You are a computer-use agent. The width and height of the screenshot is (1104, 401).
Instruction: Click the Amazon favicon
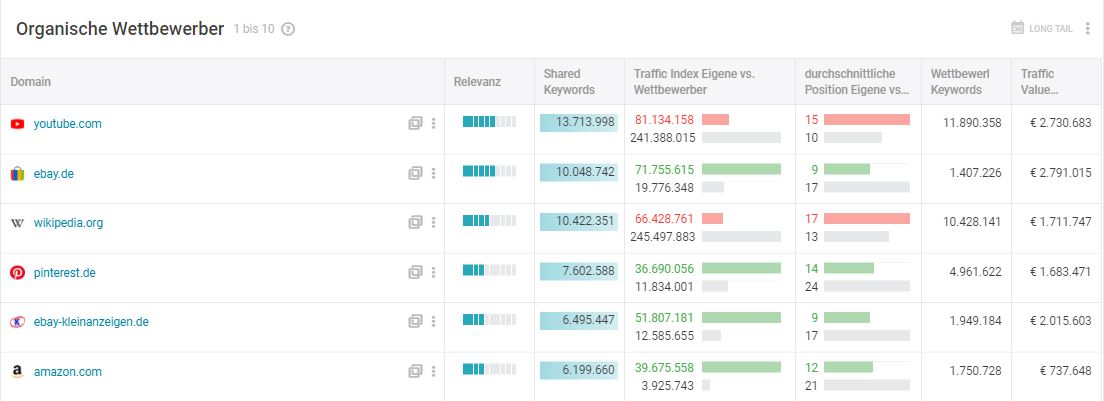coord(18,371)
